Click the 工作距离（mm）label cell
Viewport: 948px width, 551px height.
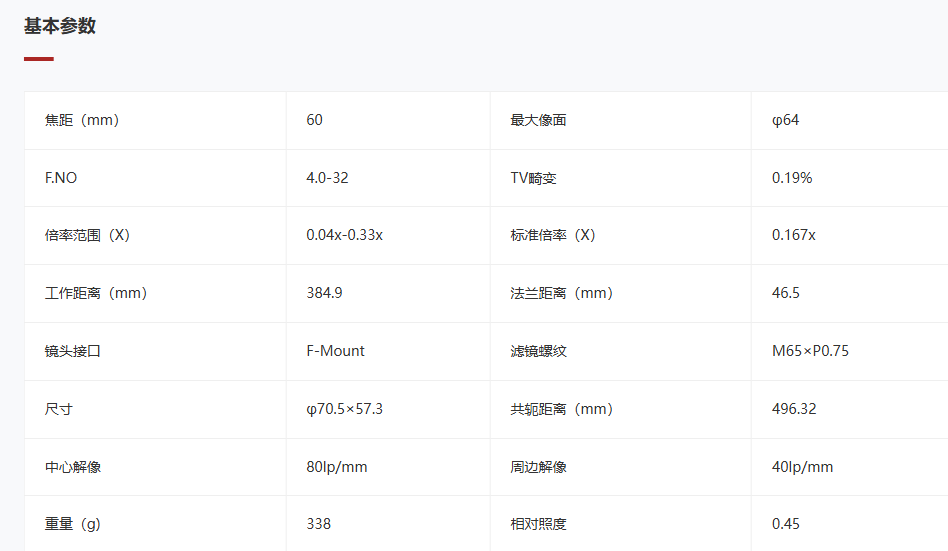(x=155, y=293)
